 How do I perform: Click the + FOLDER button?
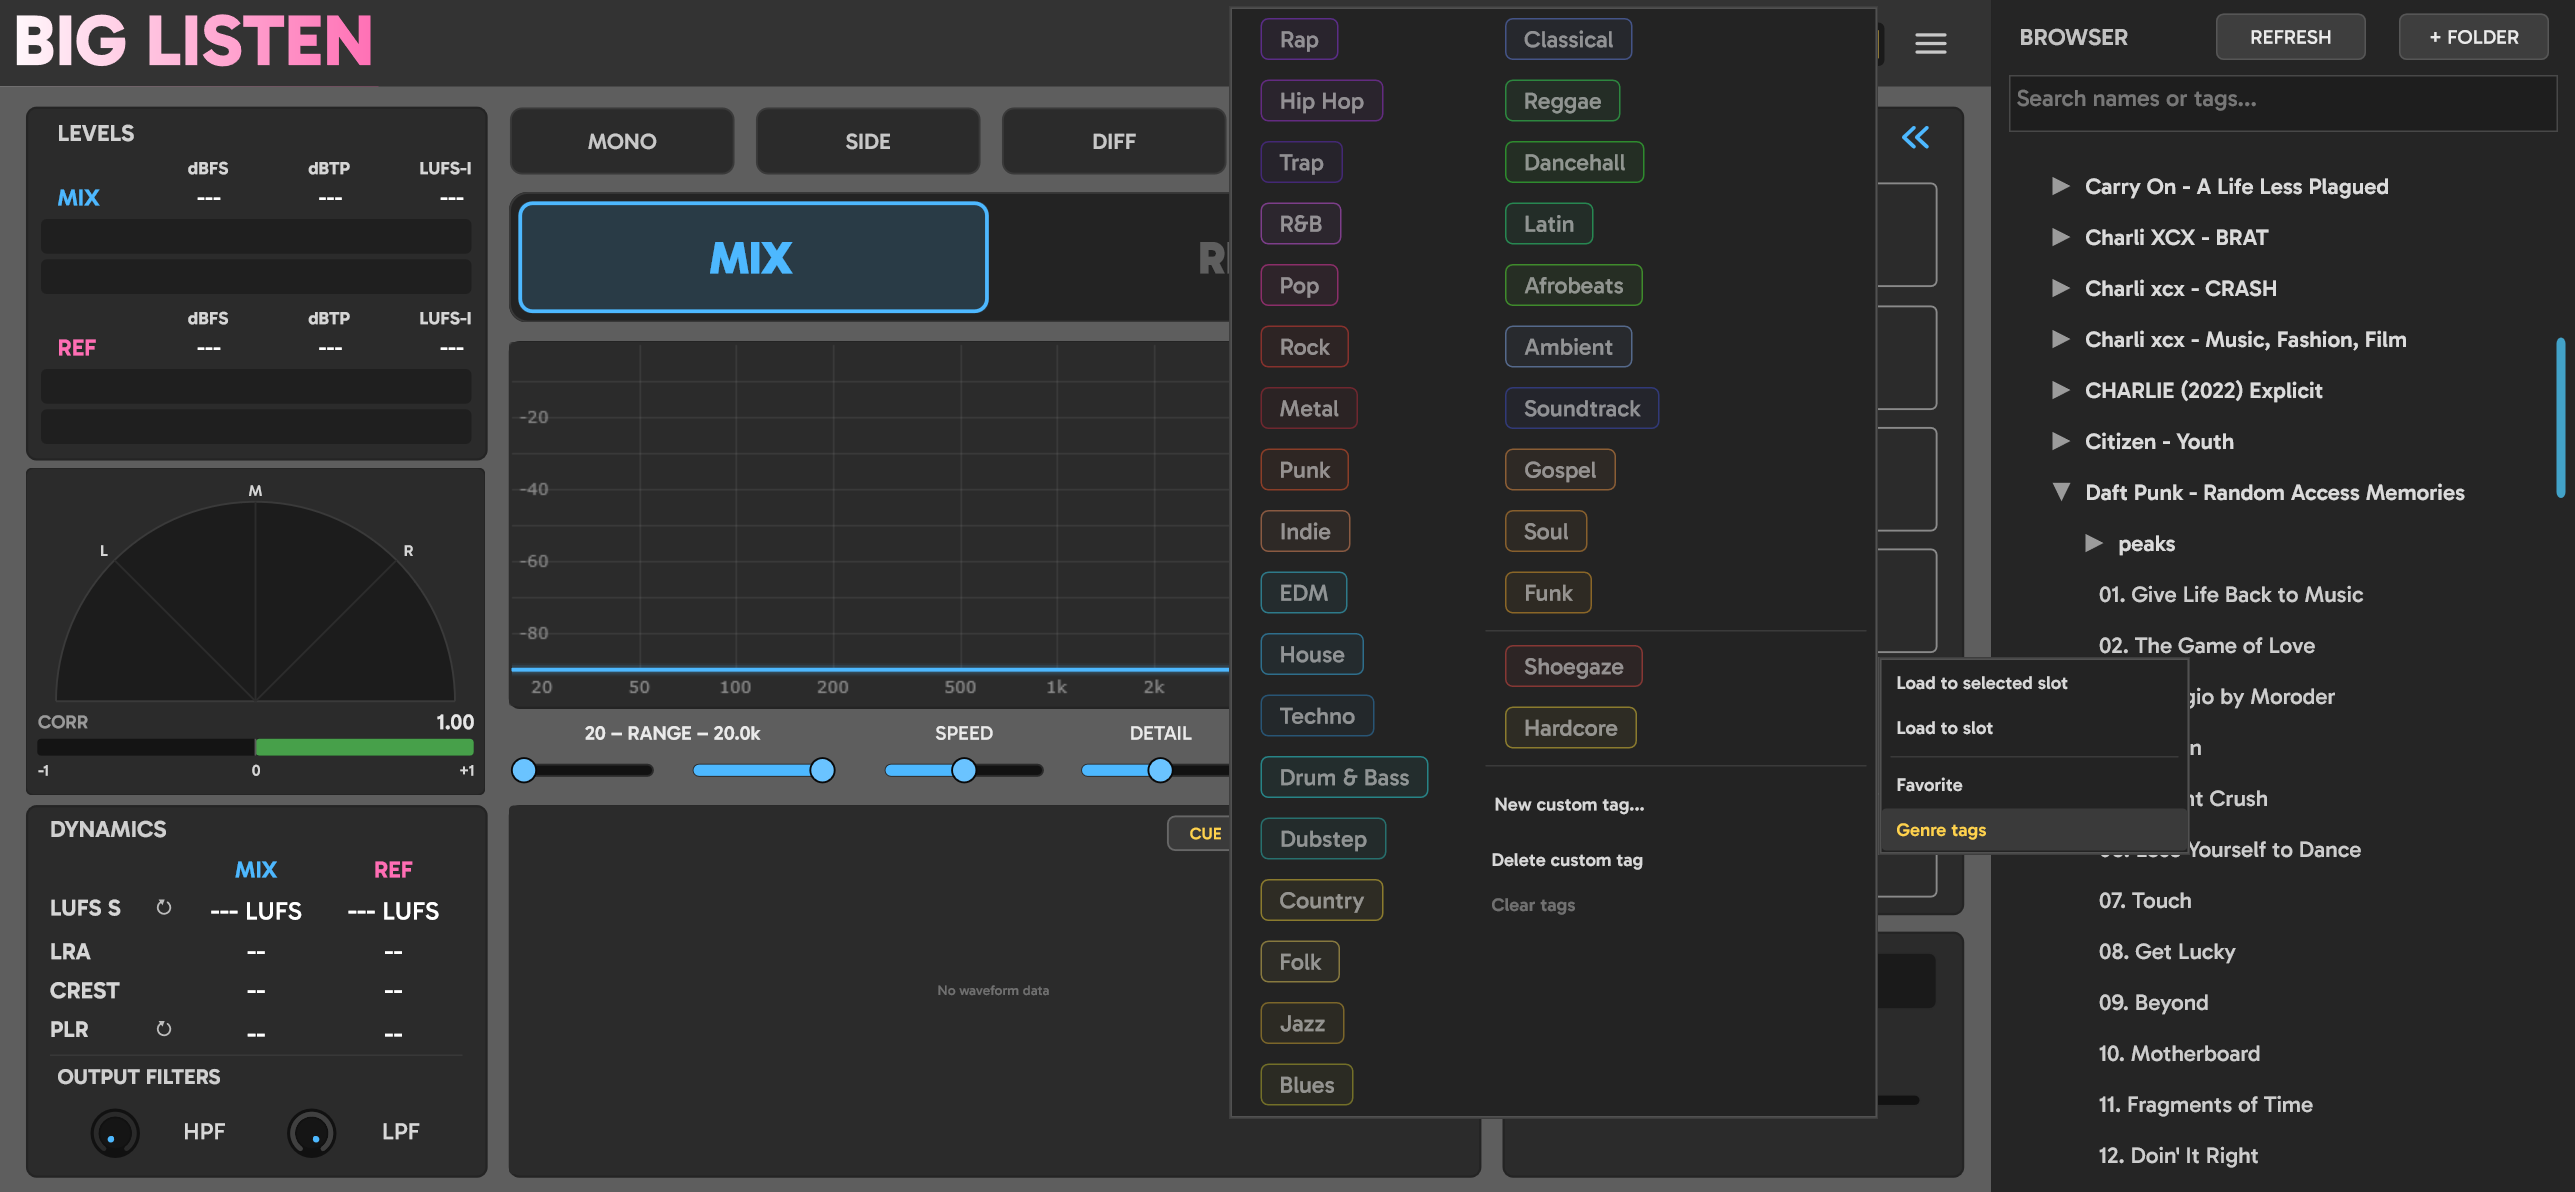coord(2474,37)
